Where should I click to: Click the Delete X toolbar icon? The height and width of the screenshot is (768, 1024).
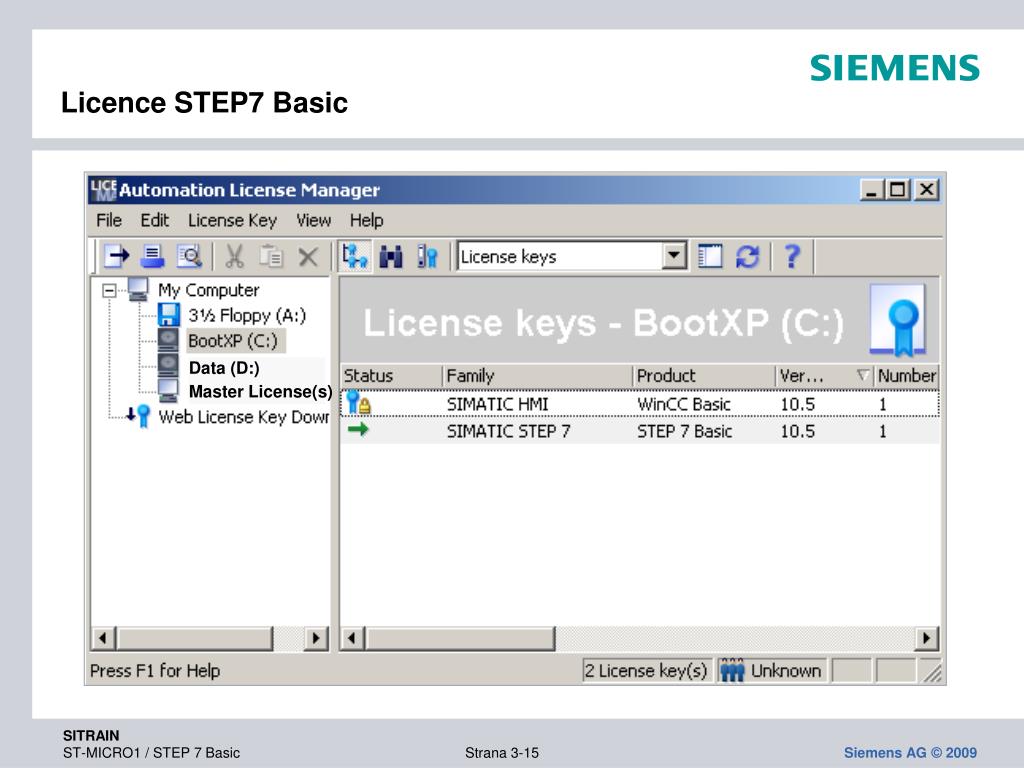coord(308,257)
